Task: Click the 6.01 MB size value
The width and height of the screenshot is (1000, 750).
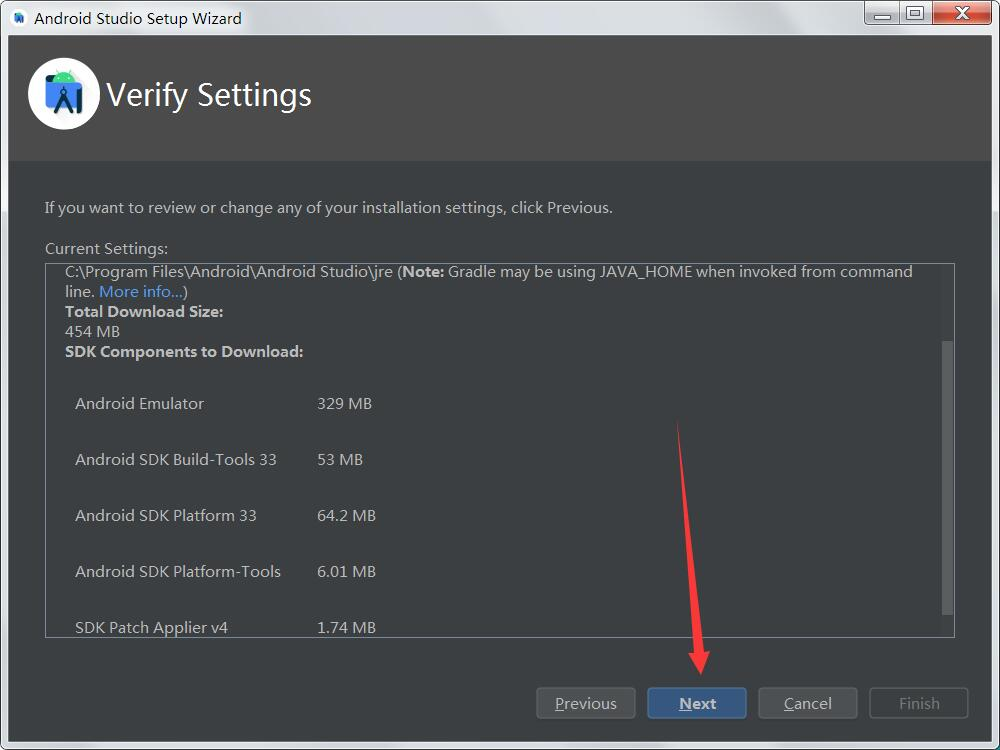Action: 346,571
